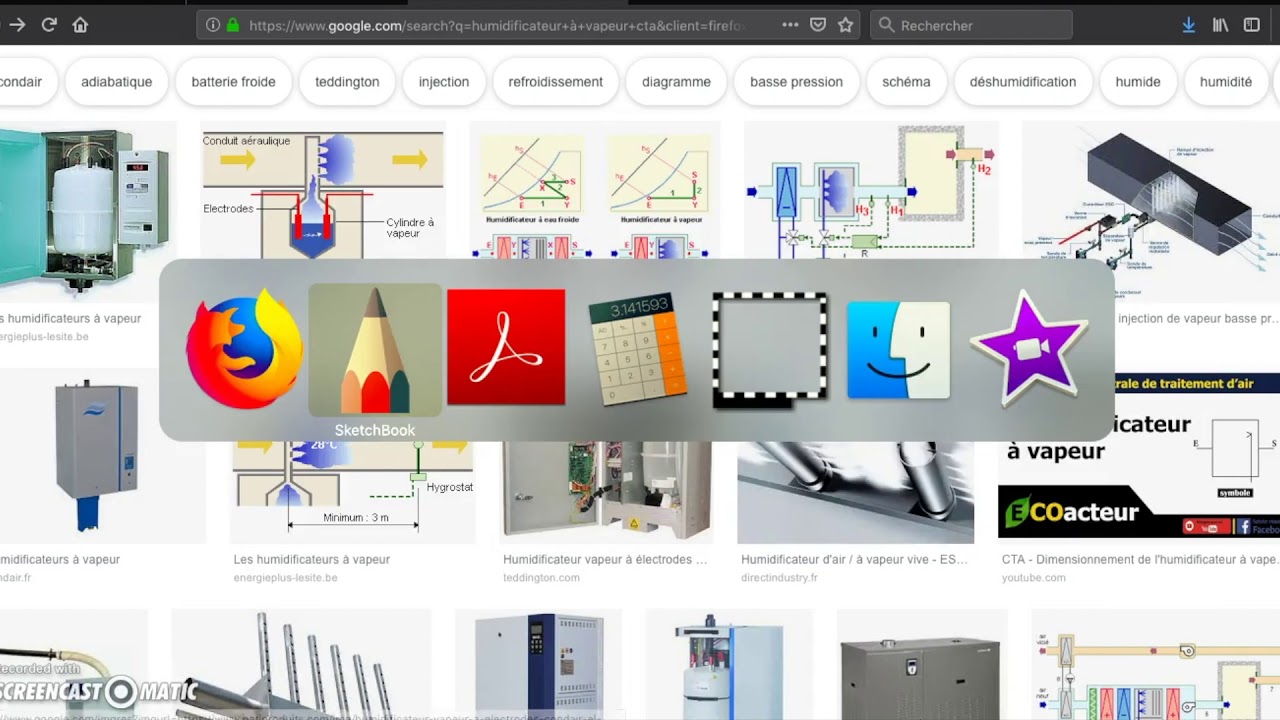Screen dimensions: 1280x720
Task: Save page to Pocket
Action: click(818, 25)
